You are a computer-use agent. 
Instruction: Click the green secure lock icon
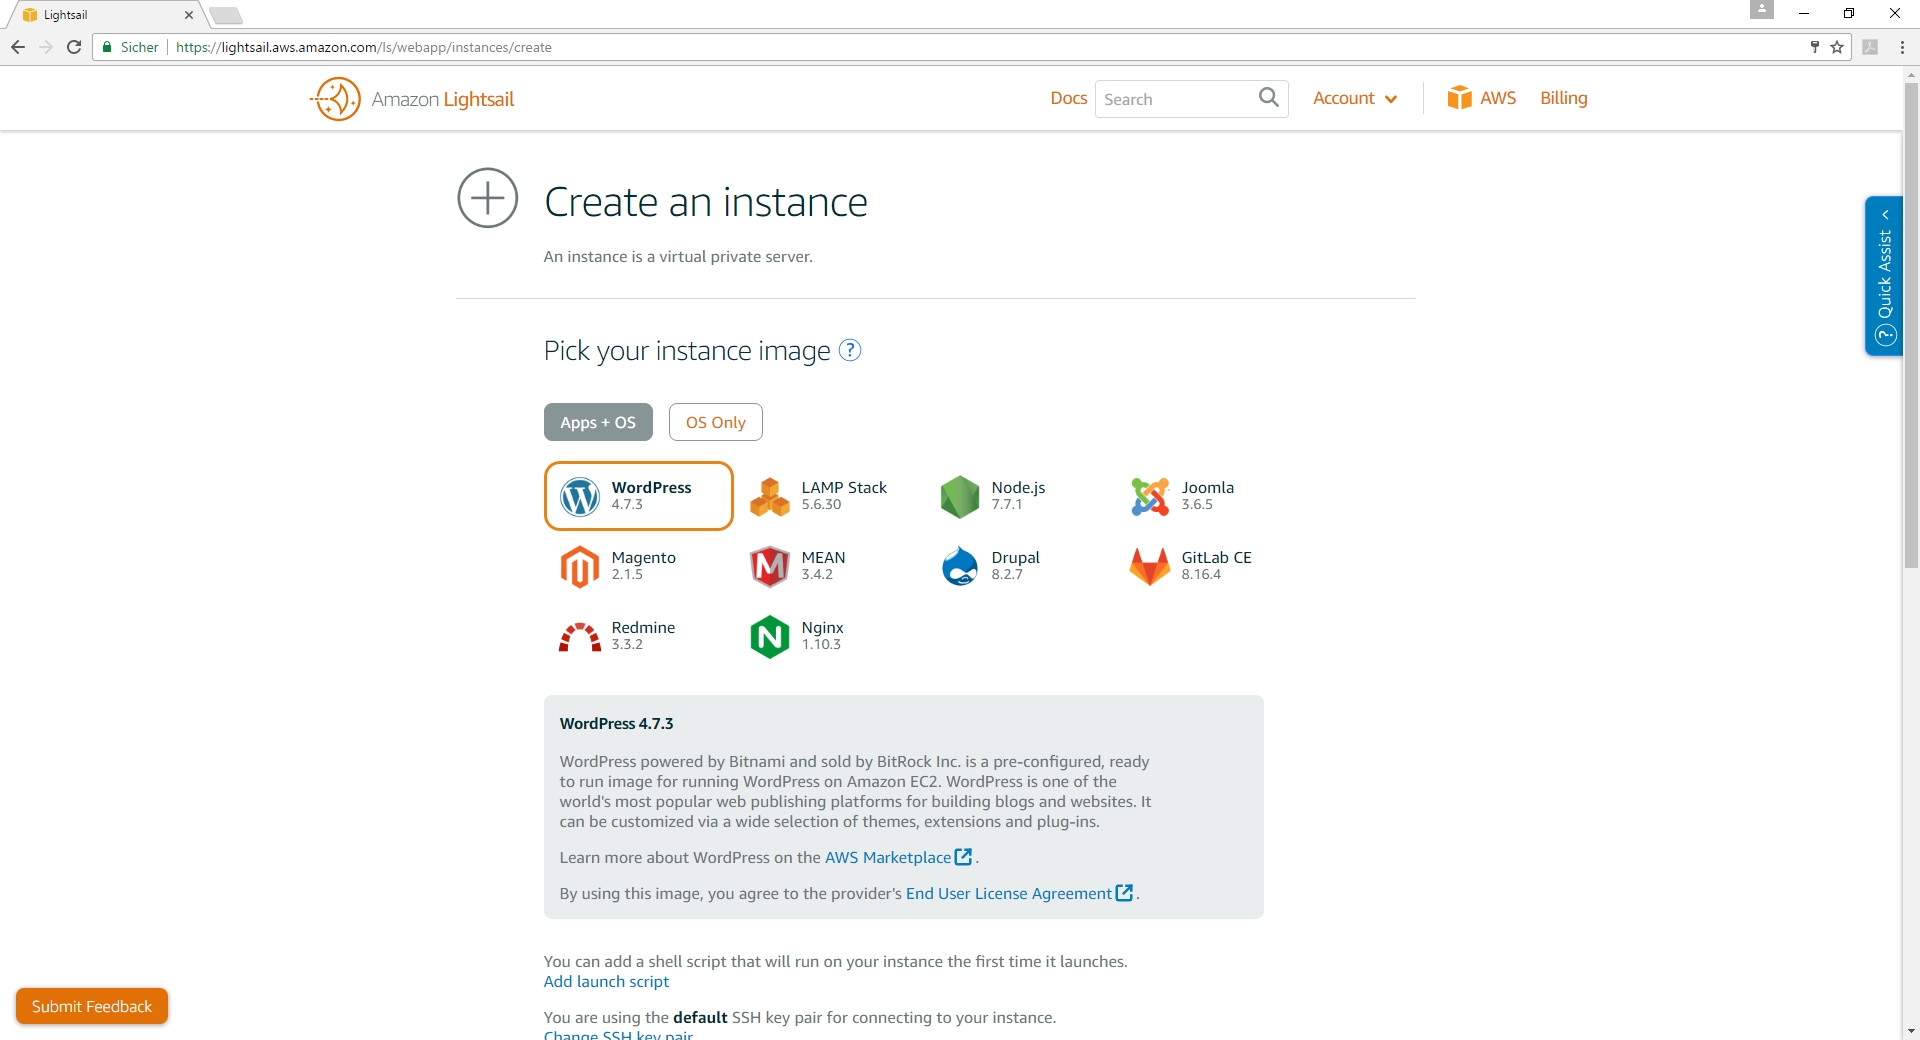(x=107, y=47)
